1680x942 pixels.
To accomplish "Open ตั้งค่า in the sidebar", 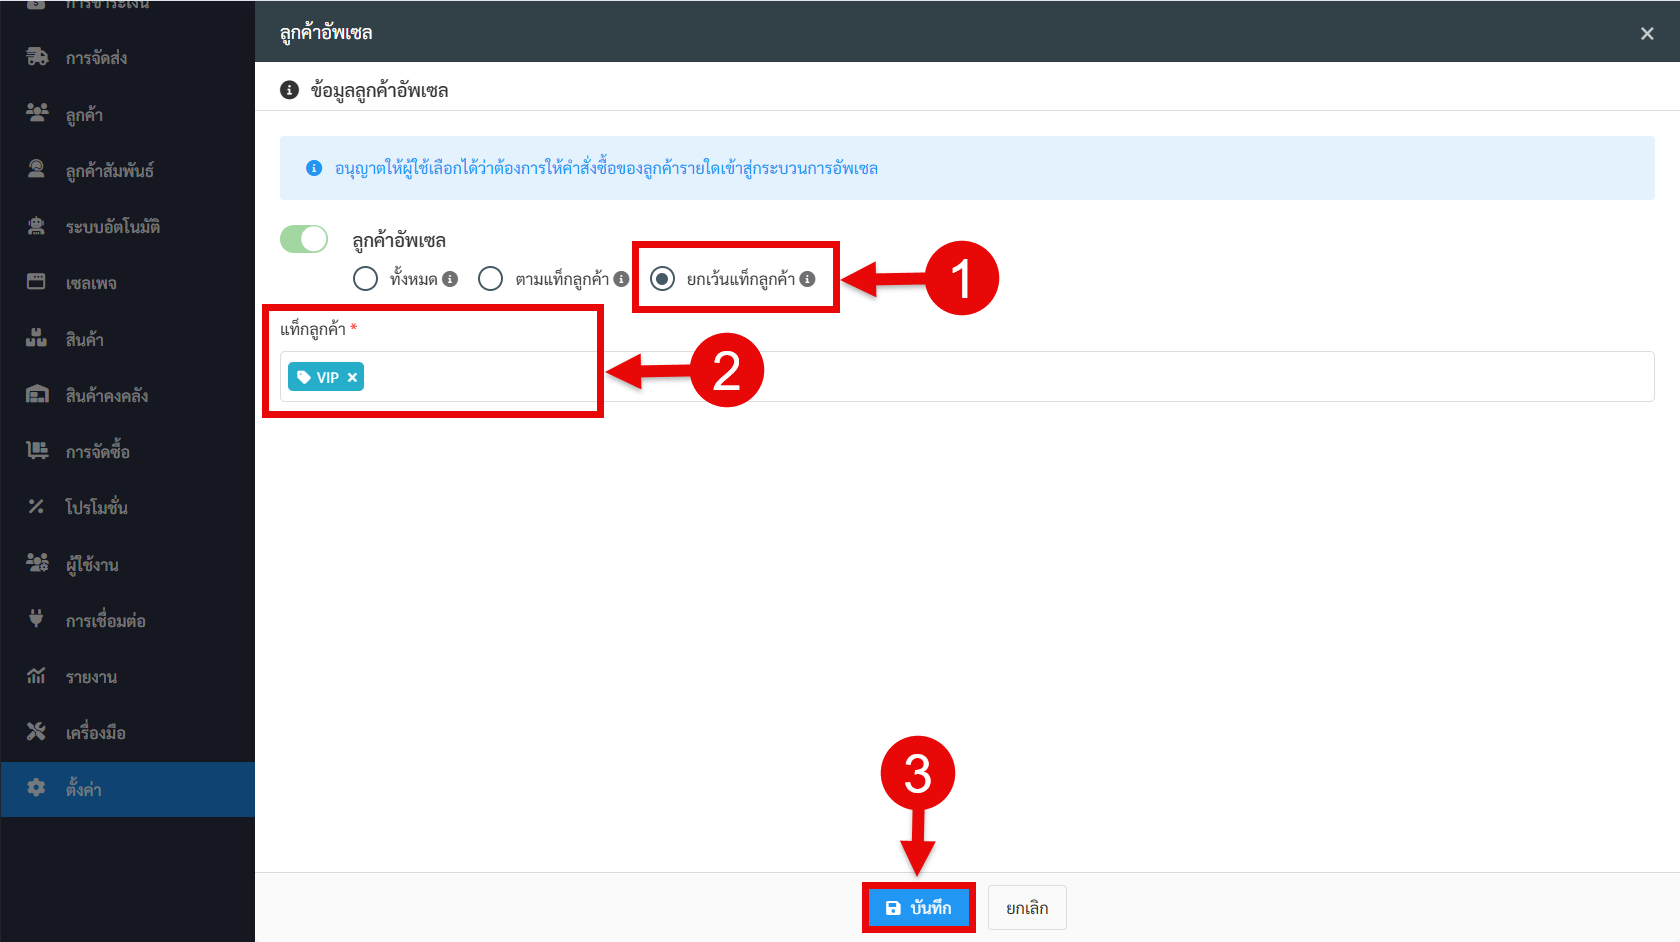I will coord(84,789).
